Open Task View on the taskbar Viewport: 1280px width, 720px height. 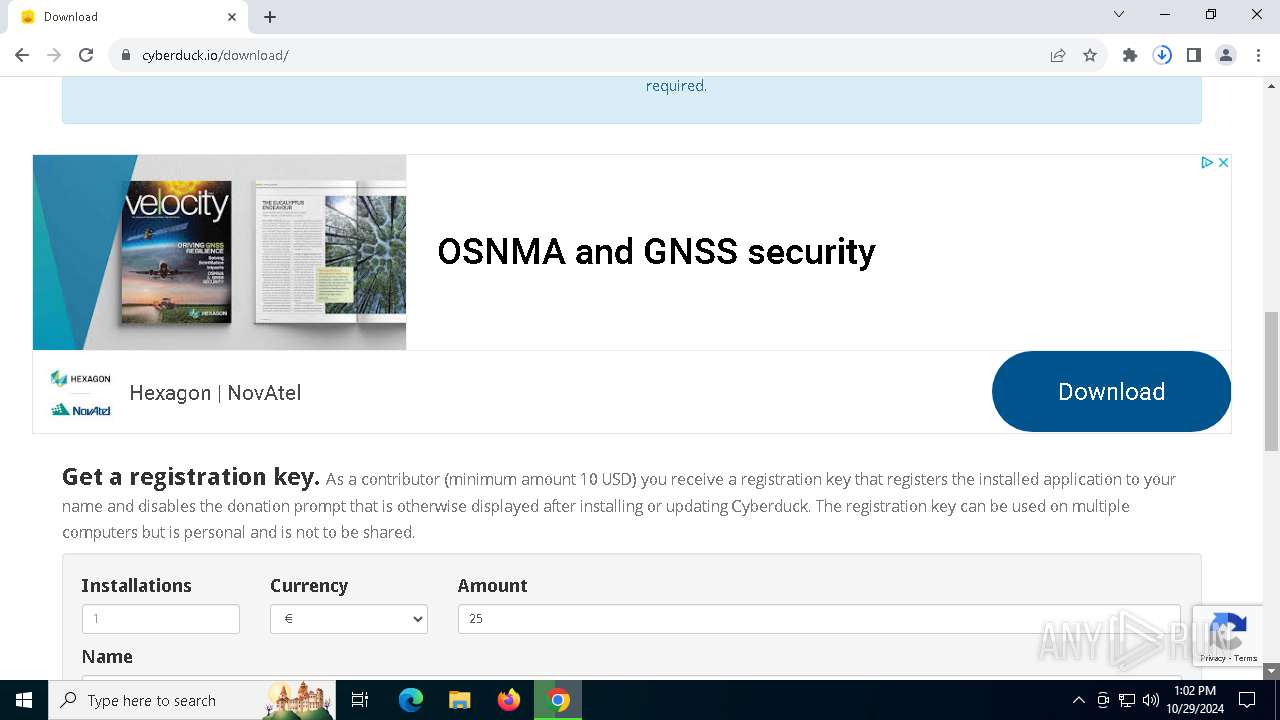361,700
